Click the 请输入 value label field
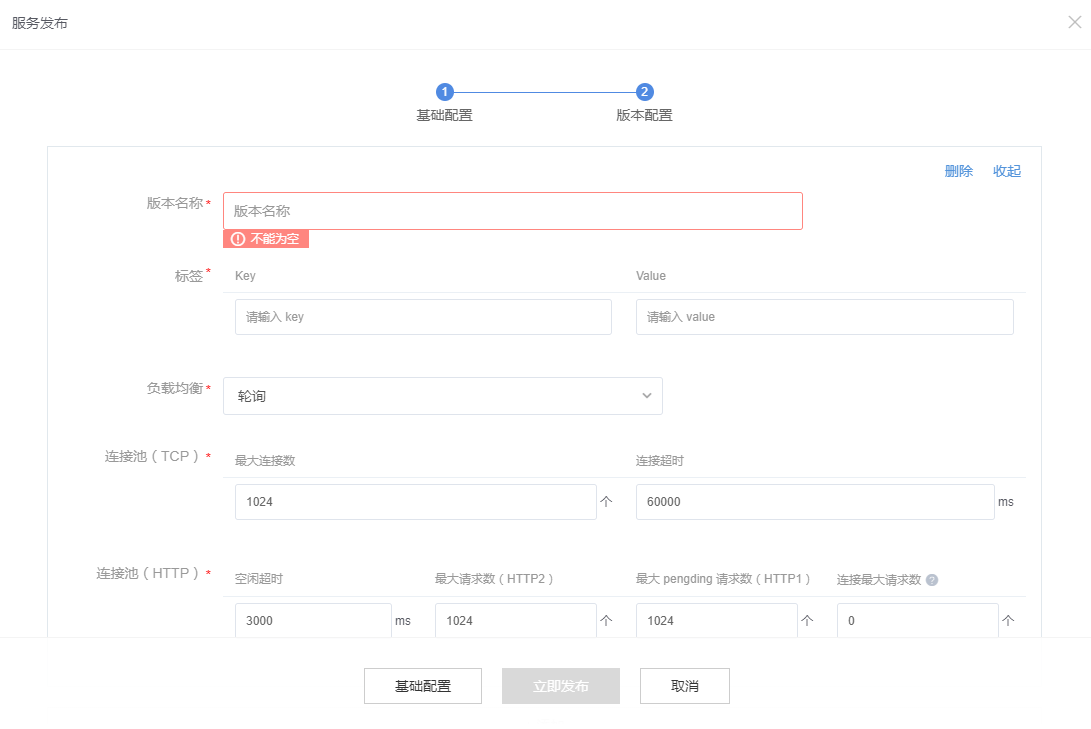 [824, 317]
